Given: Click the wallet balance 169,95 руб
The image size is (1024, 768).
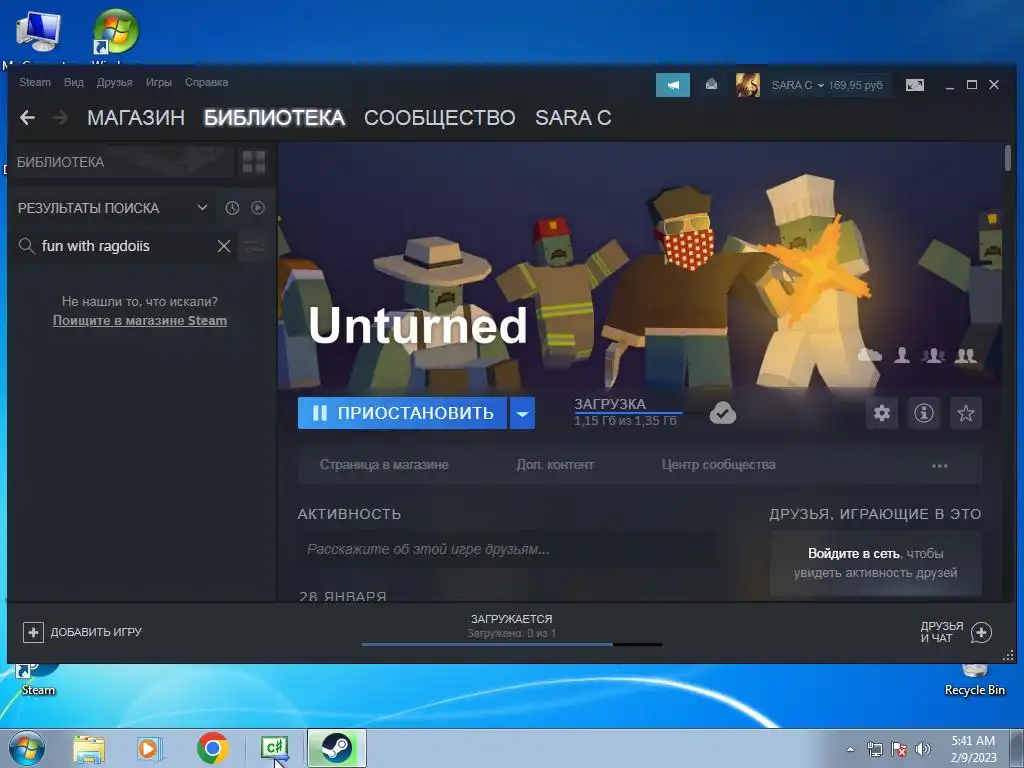Looking at the screenshot, I should 856,86.
